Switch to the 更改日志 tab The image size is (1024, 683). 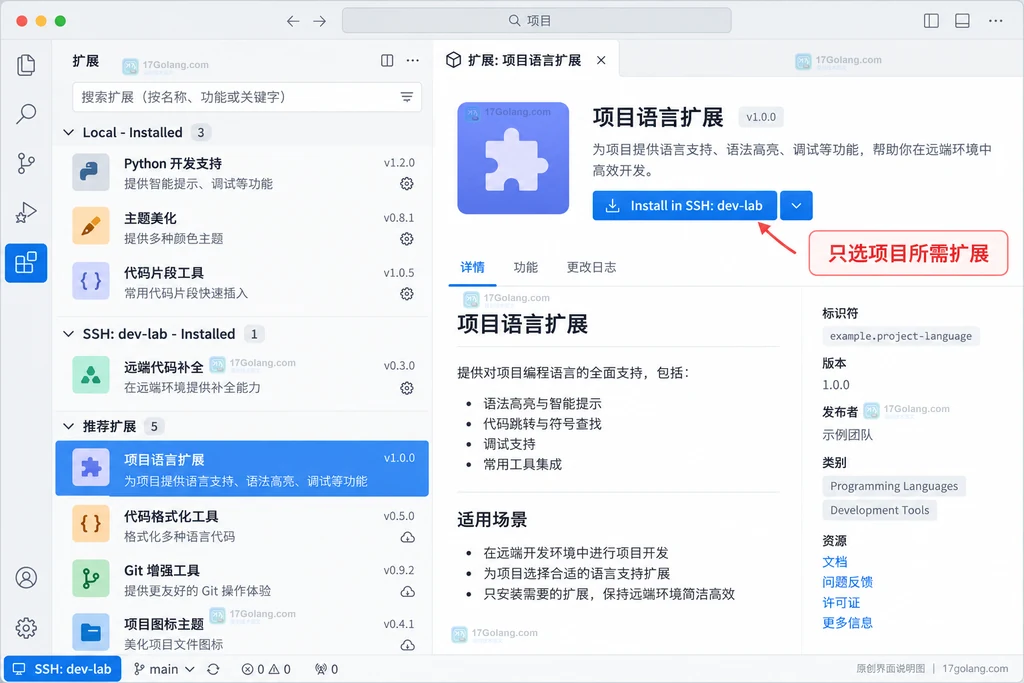click(x=591, y=267)
